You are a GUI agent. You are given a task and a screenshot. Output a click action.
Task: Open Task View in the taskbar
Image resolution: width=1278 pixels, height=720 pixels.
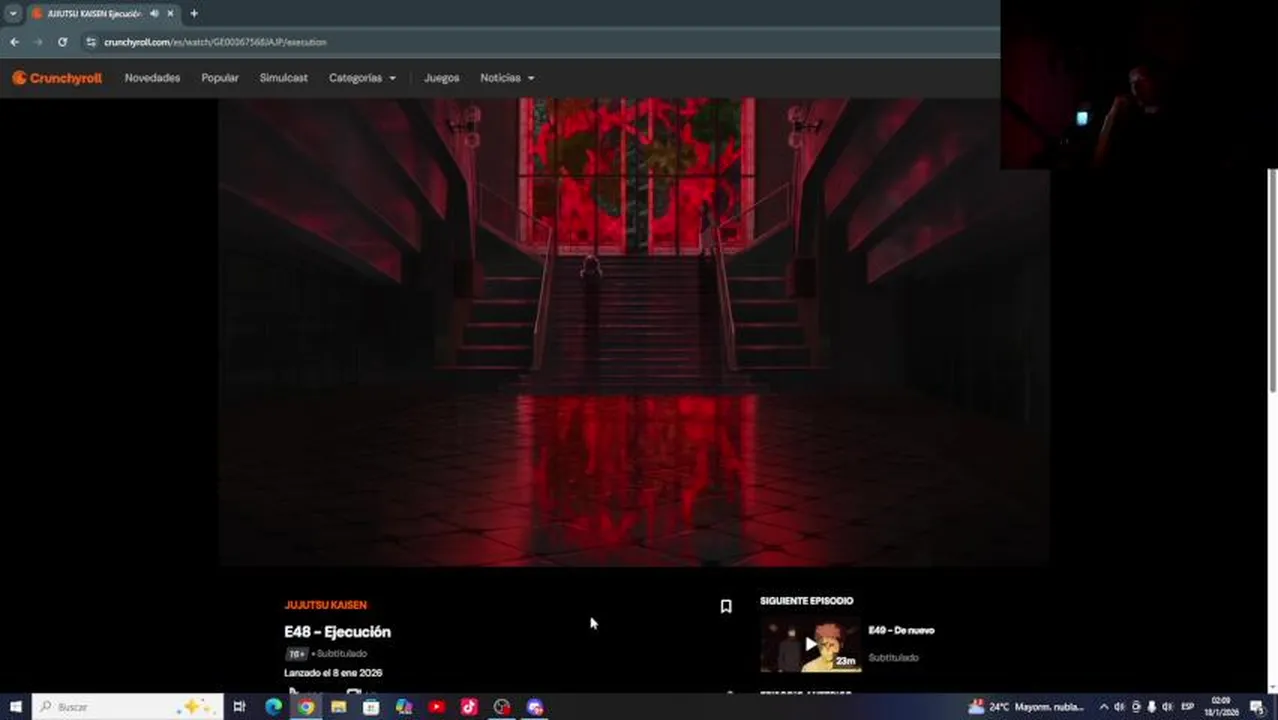click(x=239, y=707)
